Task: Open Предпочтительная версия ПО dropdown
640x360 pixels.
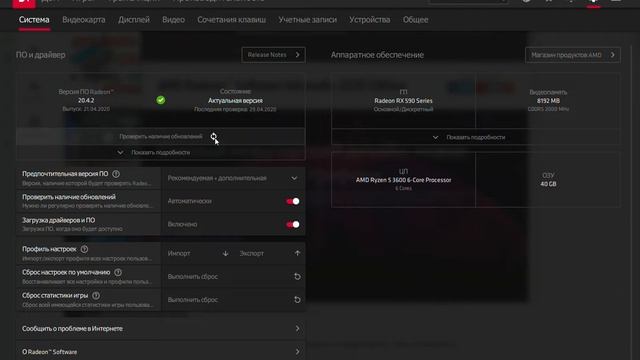Action: pyautogui.click(x=233, y=178)
